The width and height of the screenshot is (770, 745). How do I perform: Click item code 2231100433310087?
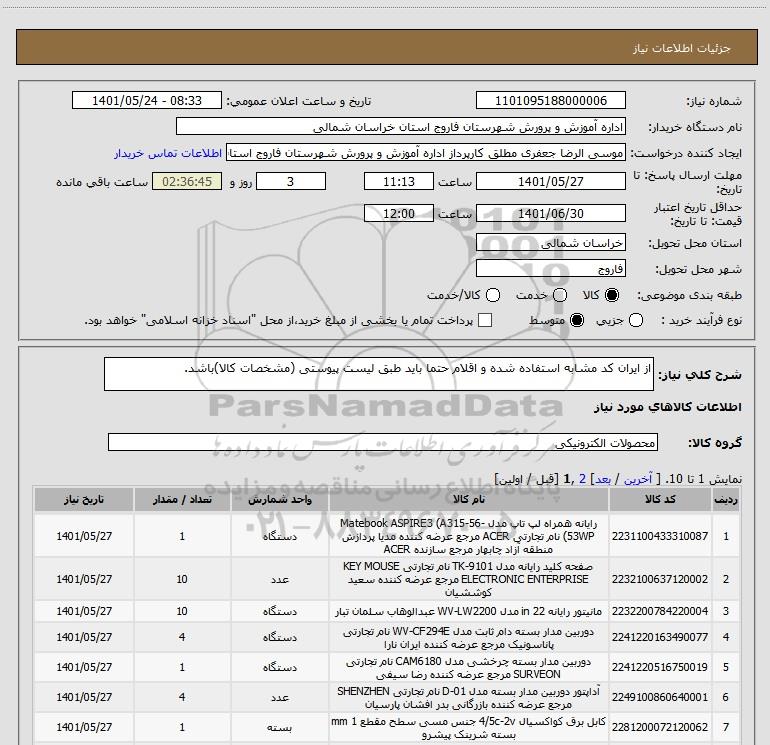pos(660,536)
